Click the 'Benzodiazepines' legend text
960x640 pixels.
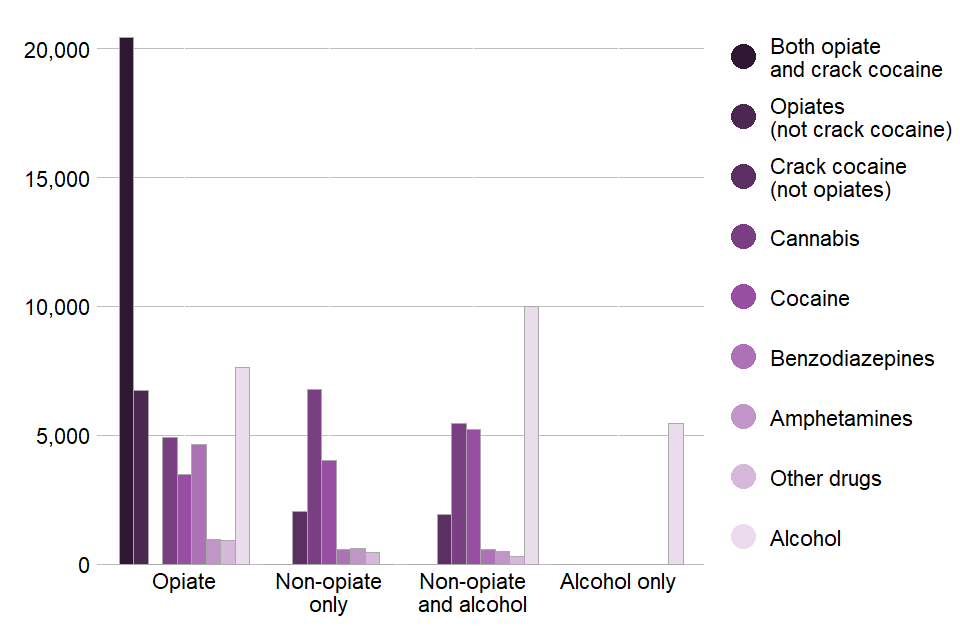(852, 358)
